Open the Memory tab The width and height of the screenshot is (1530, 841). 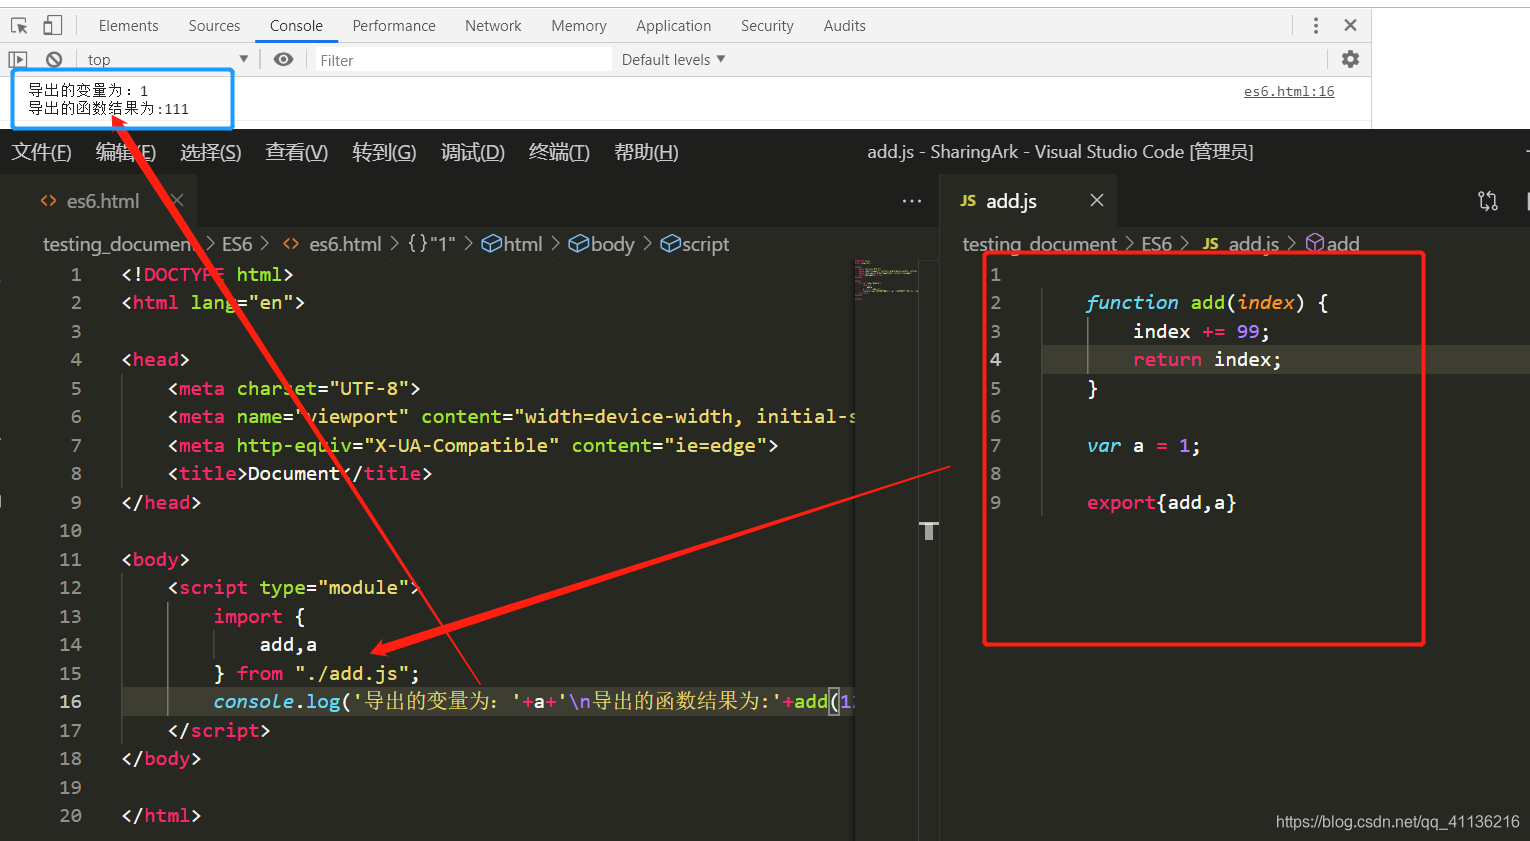[579, 26]
